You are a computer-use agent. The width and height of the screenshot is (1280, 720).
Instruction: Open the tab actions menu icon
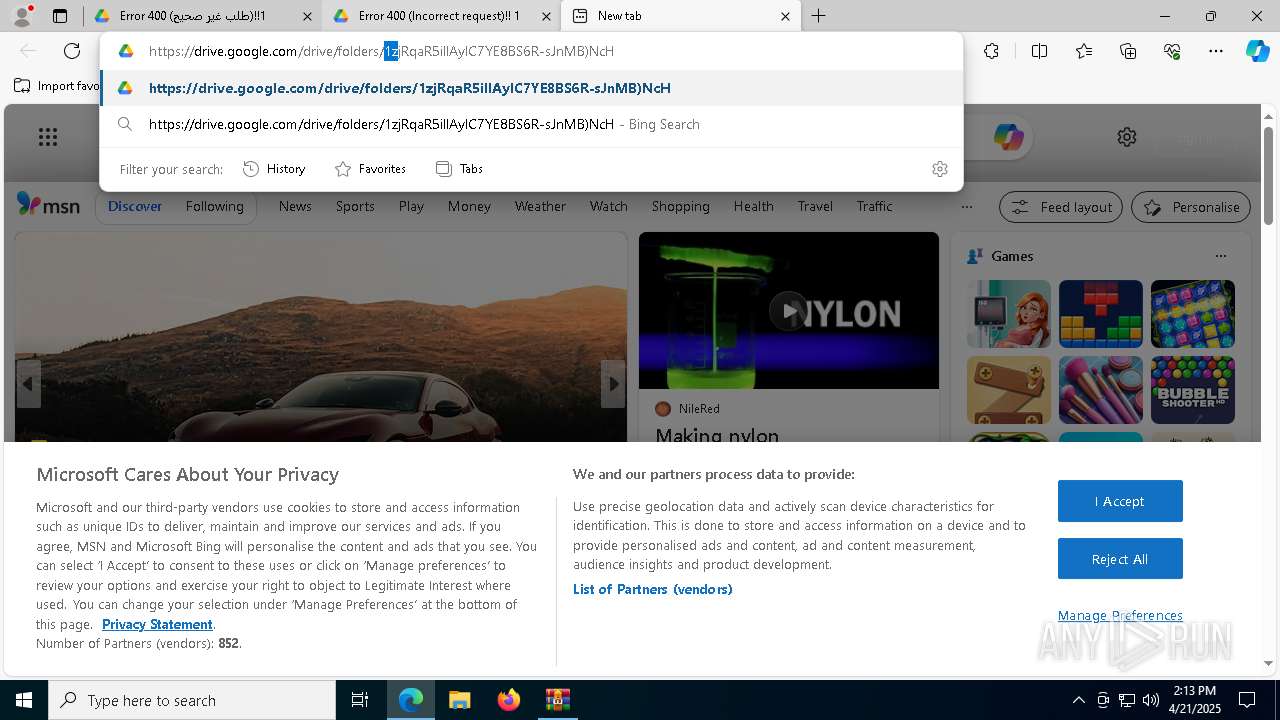coord(60,16)
